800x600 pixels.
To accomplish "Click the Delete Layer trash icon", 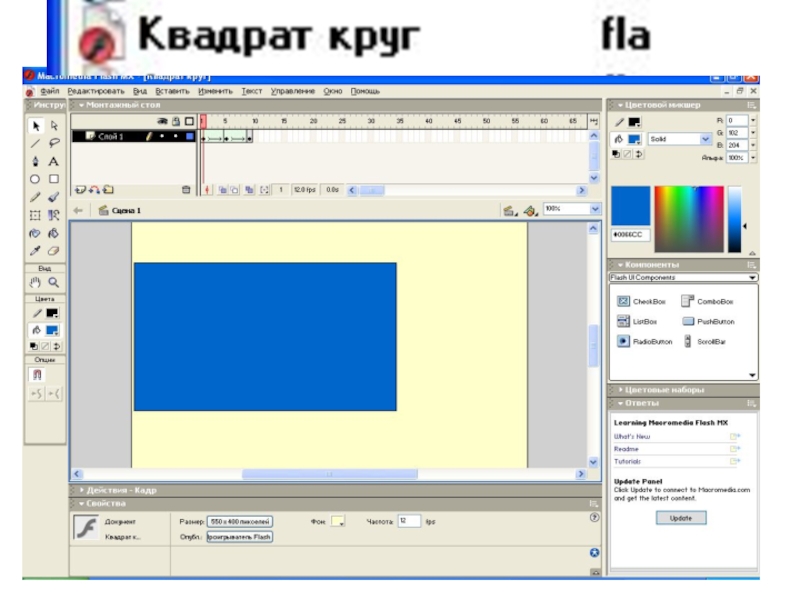I will (186, 190).
